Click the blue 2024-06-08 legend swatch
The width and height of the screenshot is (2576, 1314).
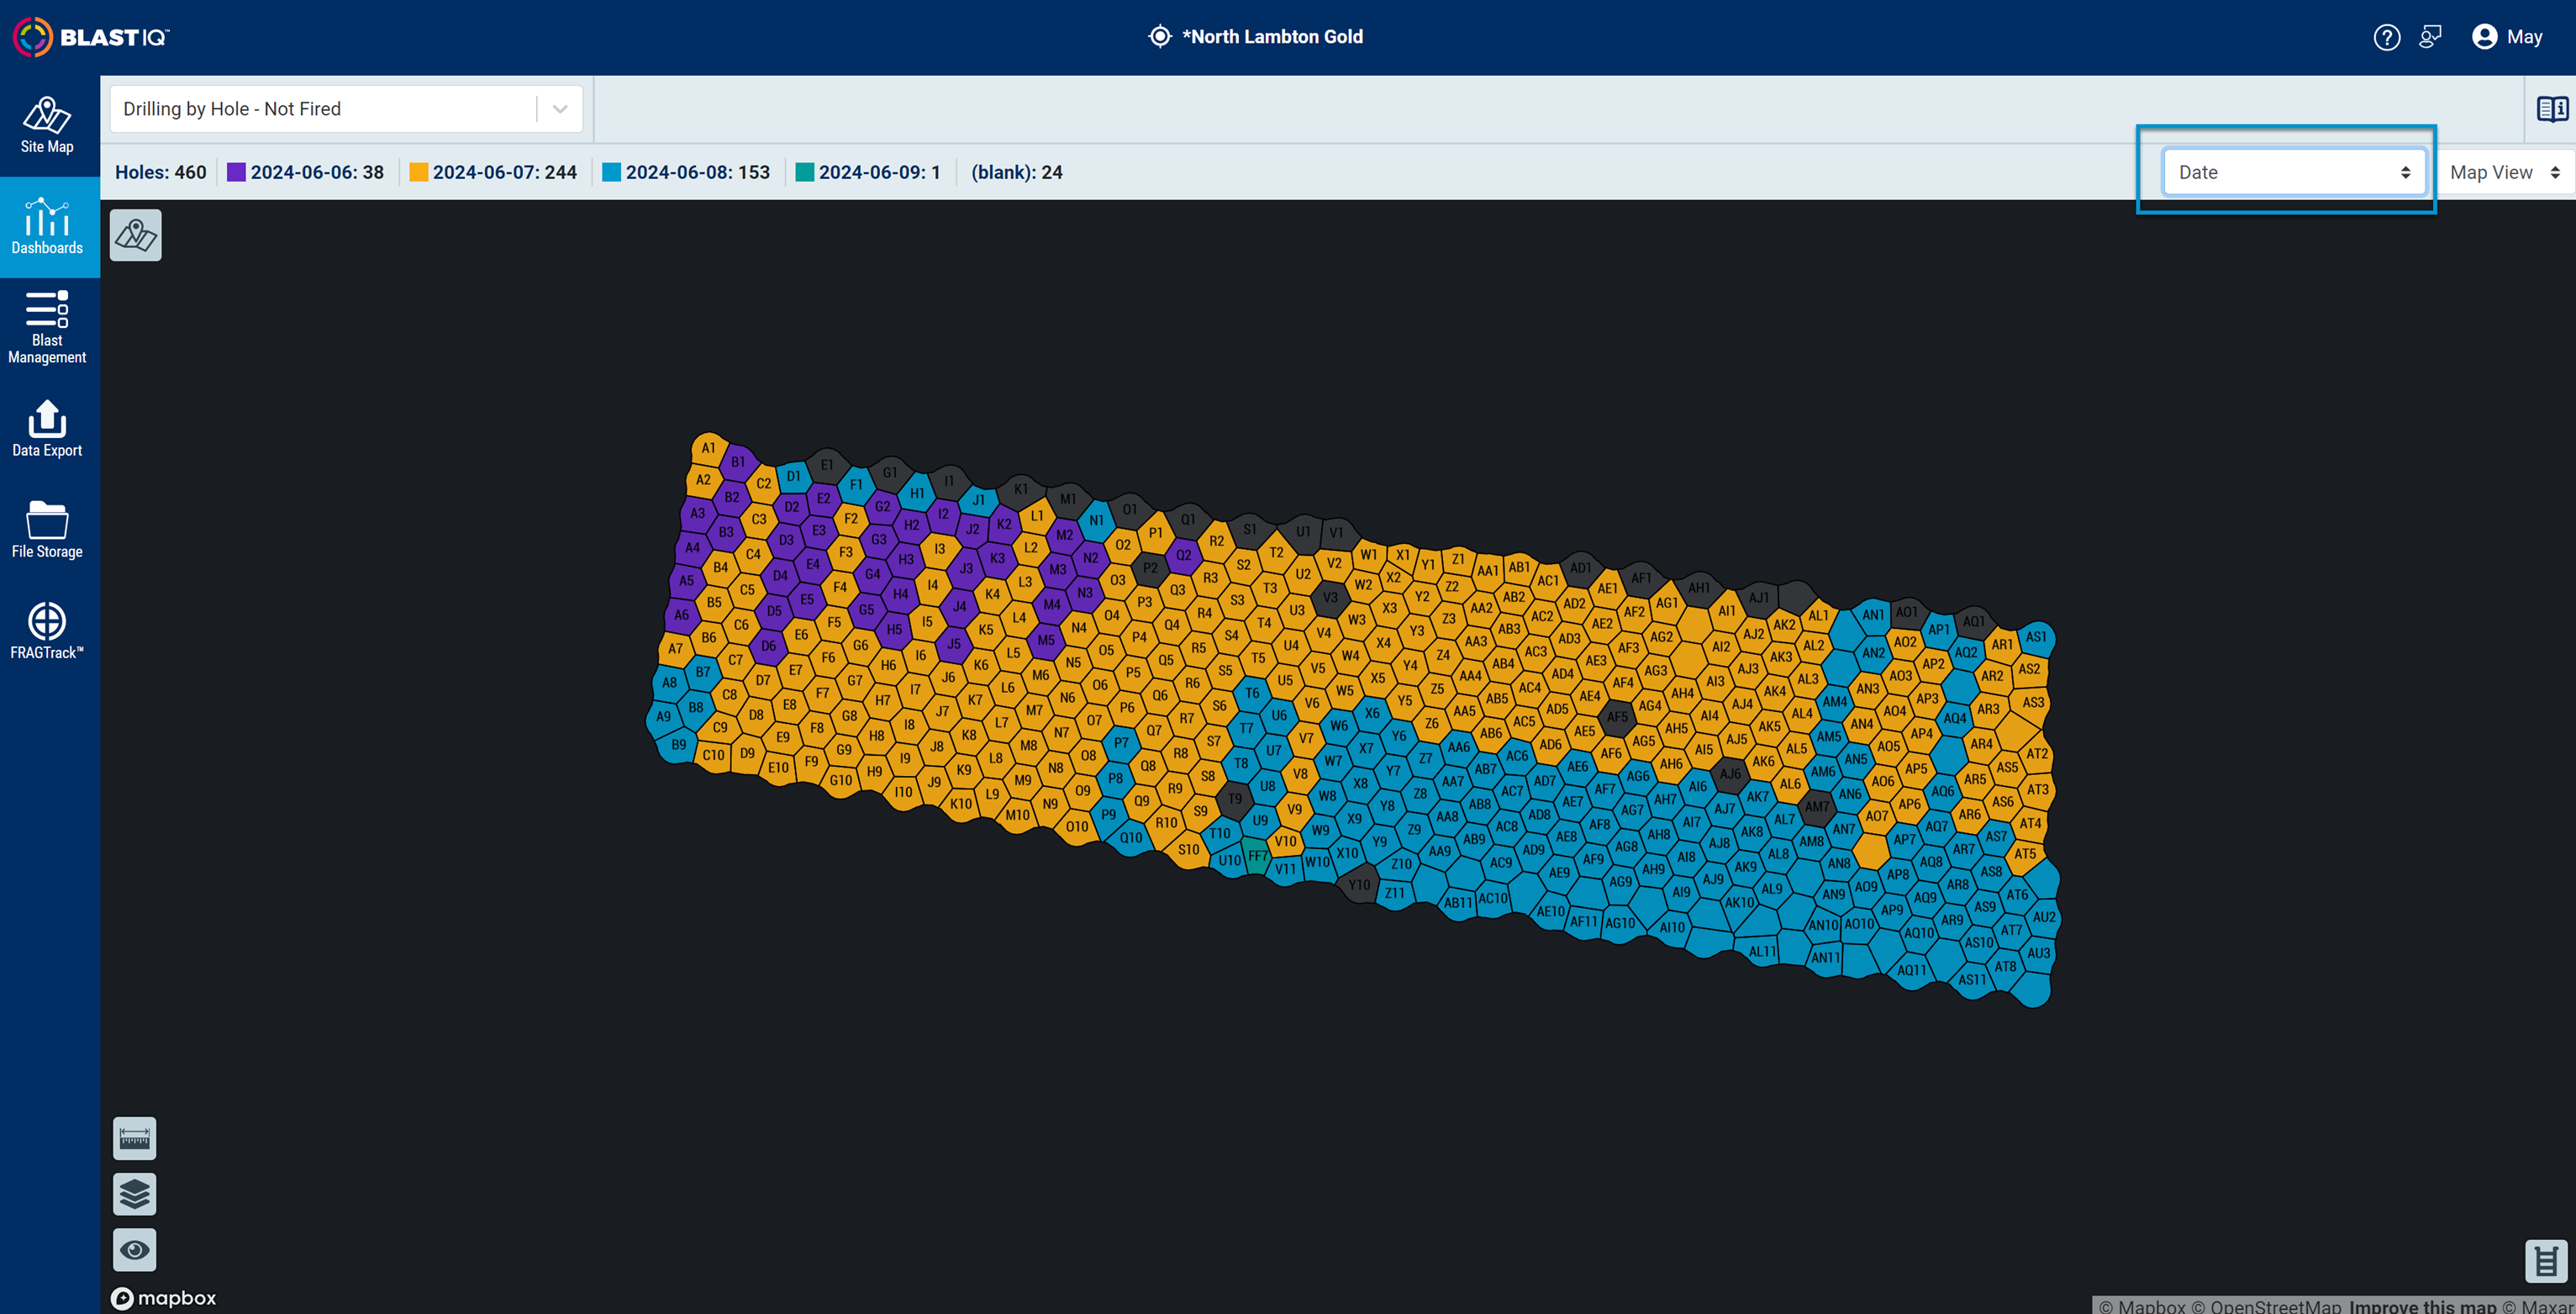(612, 172)
